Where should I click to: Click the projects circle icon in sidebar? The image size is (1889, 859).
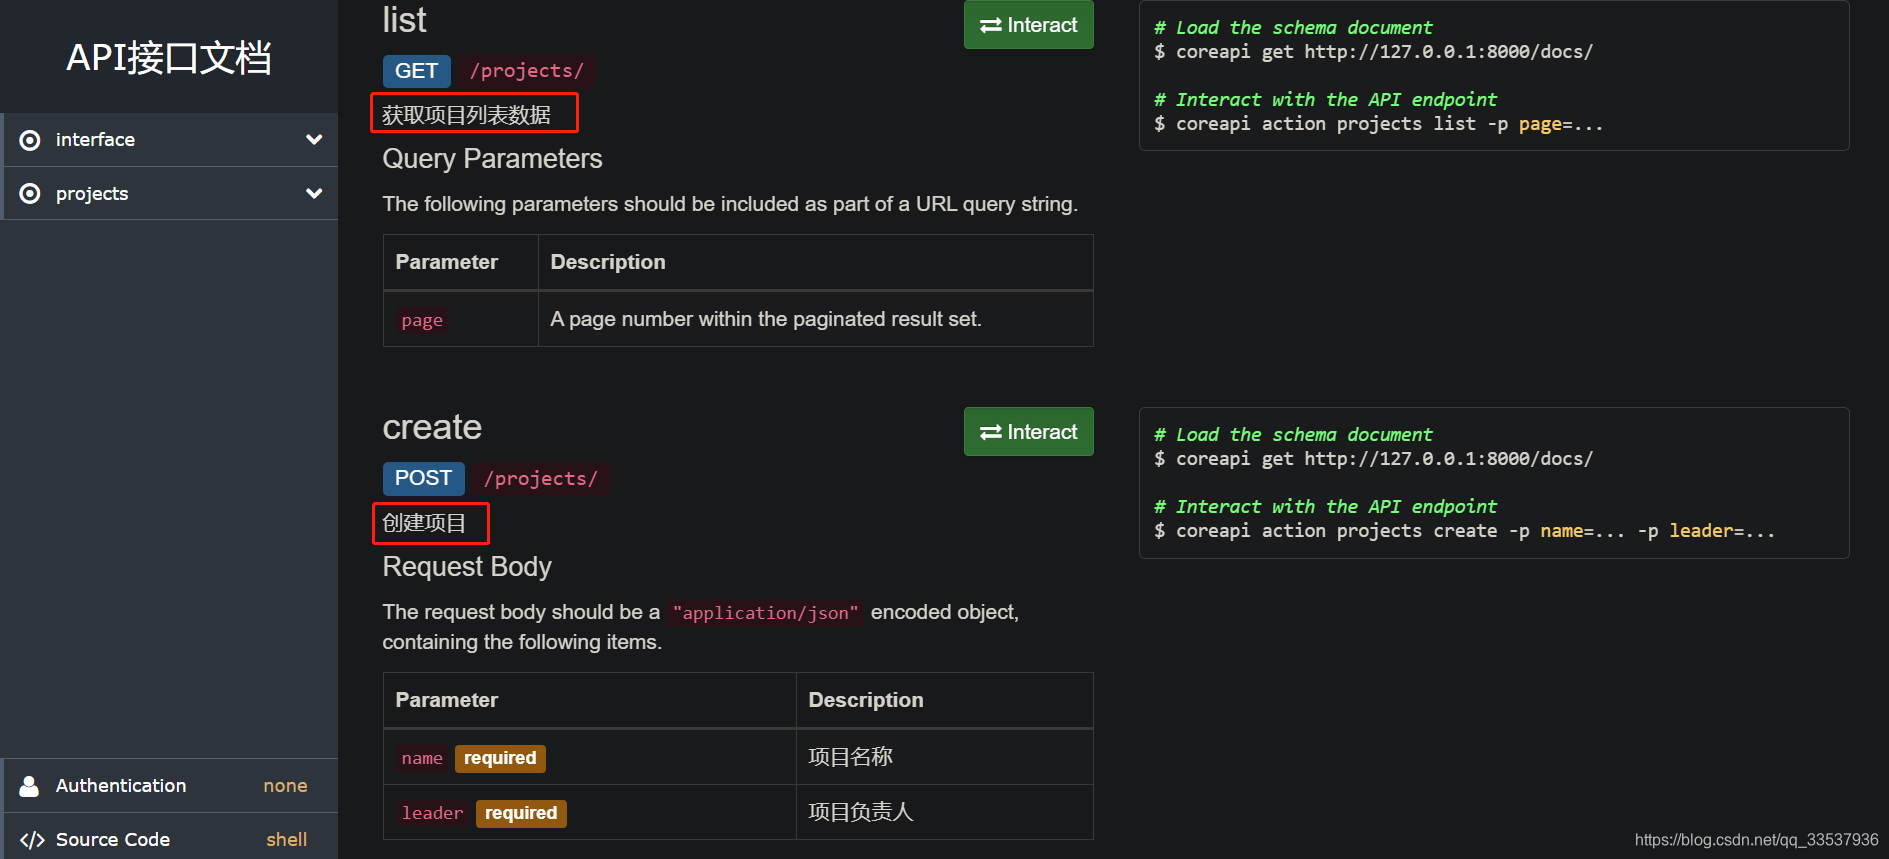(30, 194)
